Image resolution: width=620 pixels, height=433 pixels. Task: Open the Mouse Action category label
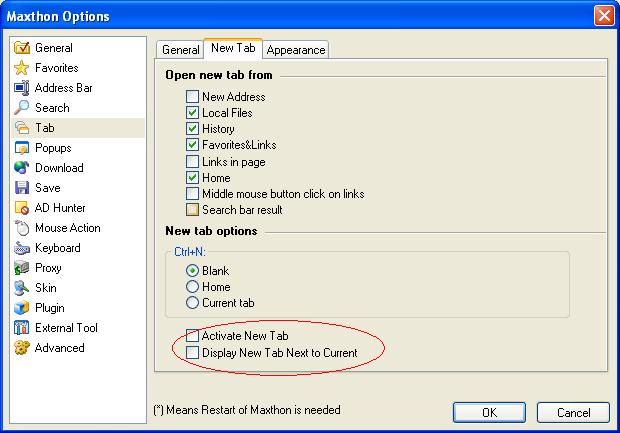coord(68,228)
